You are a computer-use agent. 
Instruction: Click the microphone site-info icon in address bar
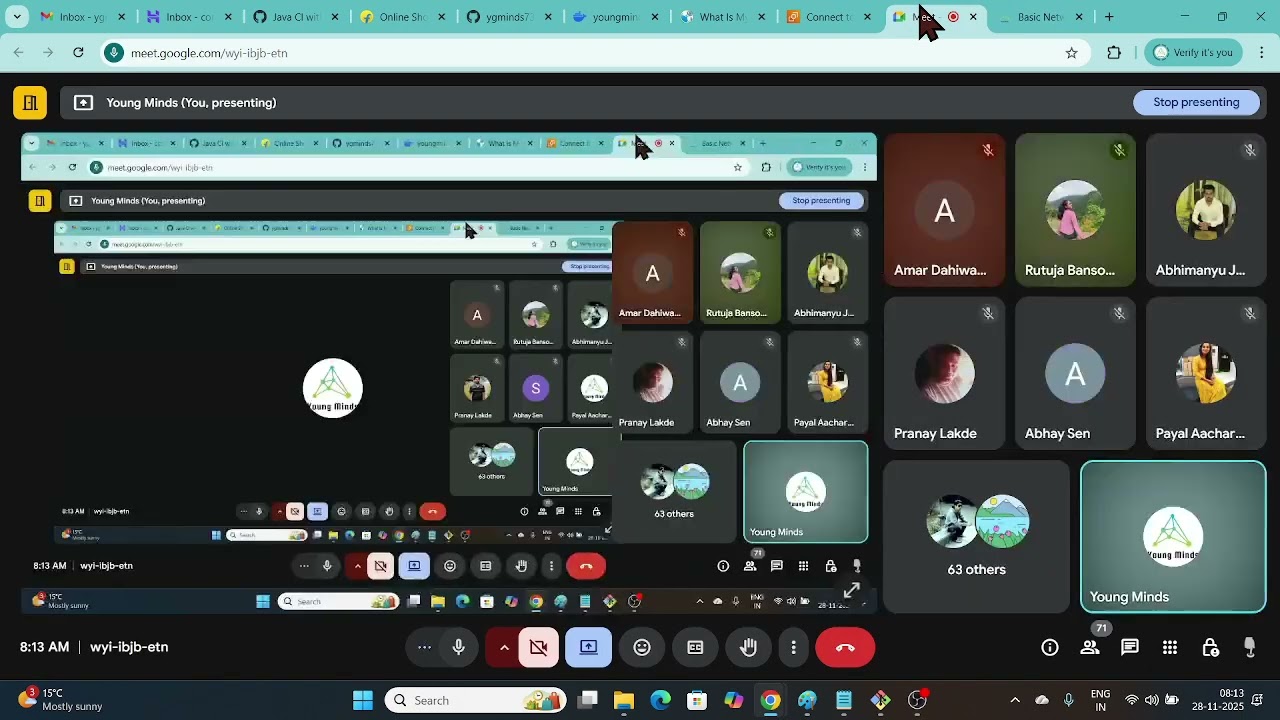tap(115, 52)
